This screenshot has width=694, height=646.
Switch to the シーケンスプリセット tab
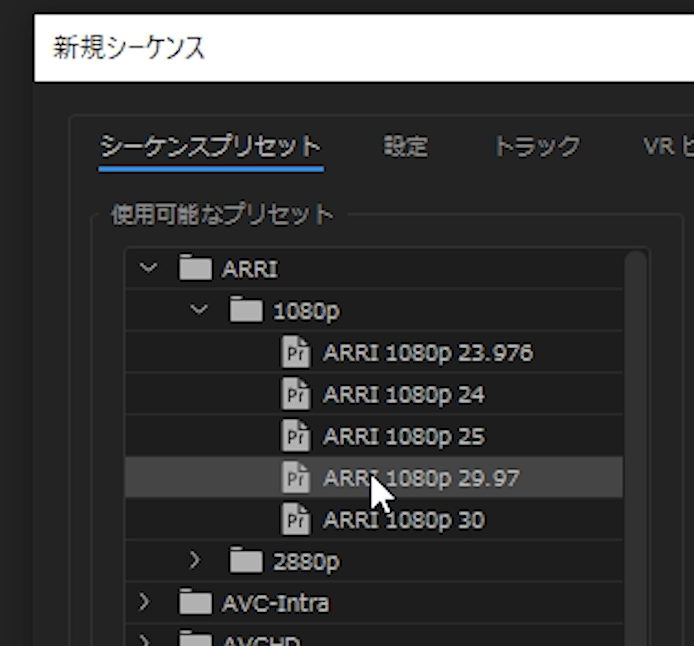(x=210, y=146)
